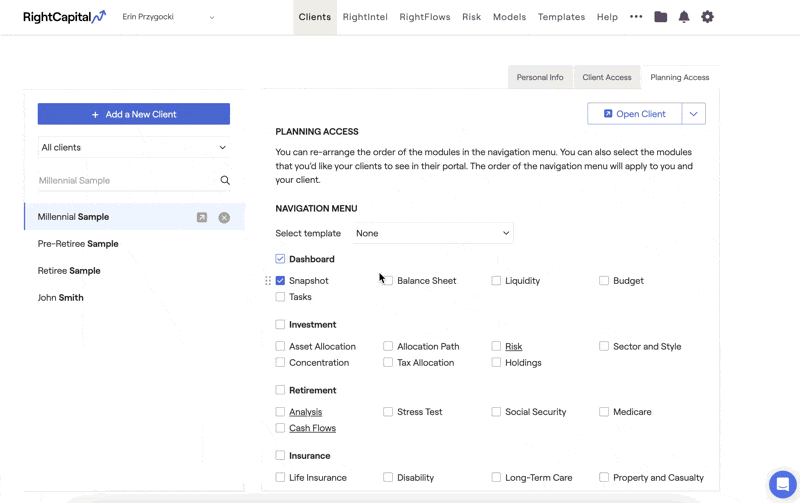Image resolution: width=800 pixels, height=503 pixels.
Task: Enable Property and Casualty checkbox
Action: click(604, 477)
